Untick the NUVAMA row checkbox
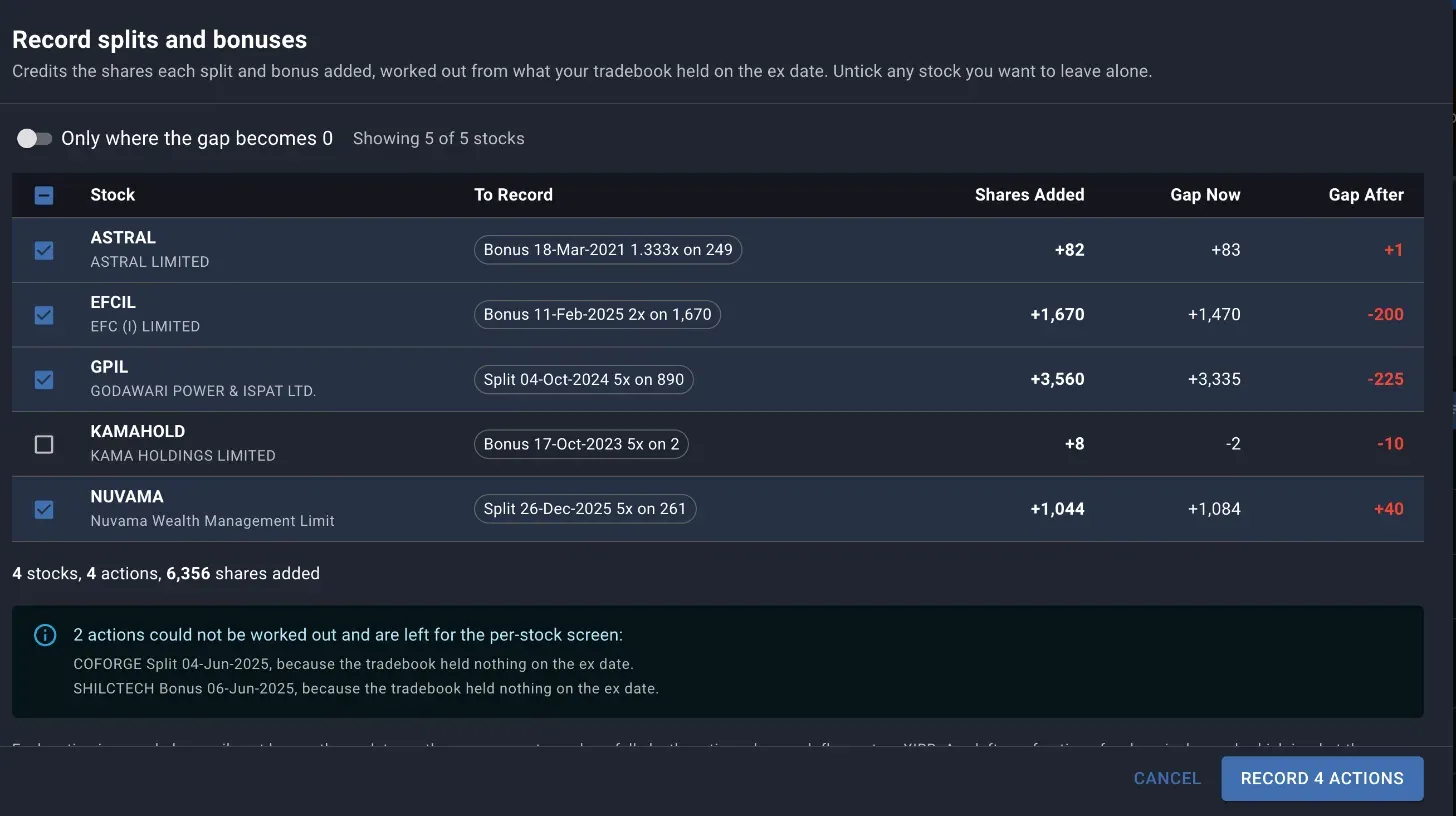 pos(44,509)
